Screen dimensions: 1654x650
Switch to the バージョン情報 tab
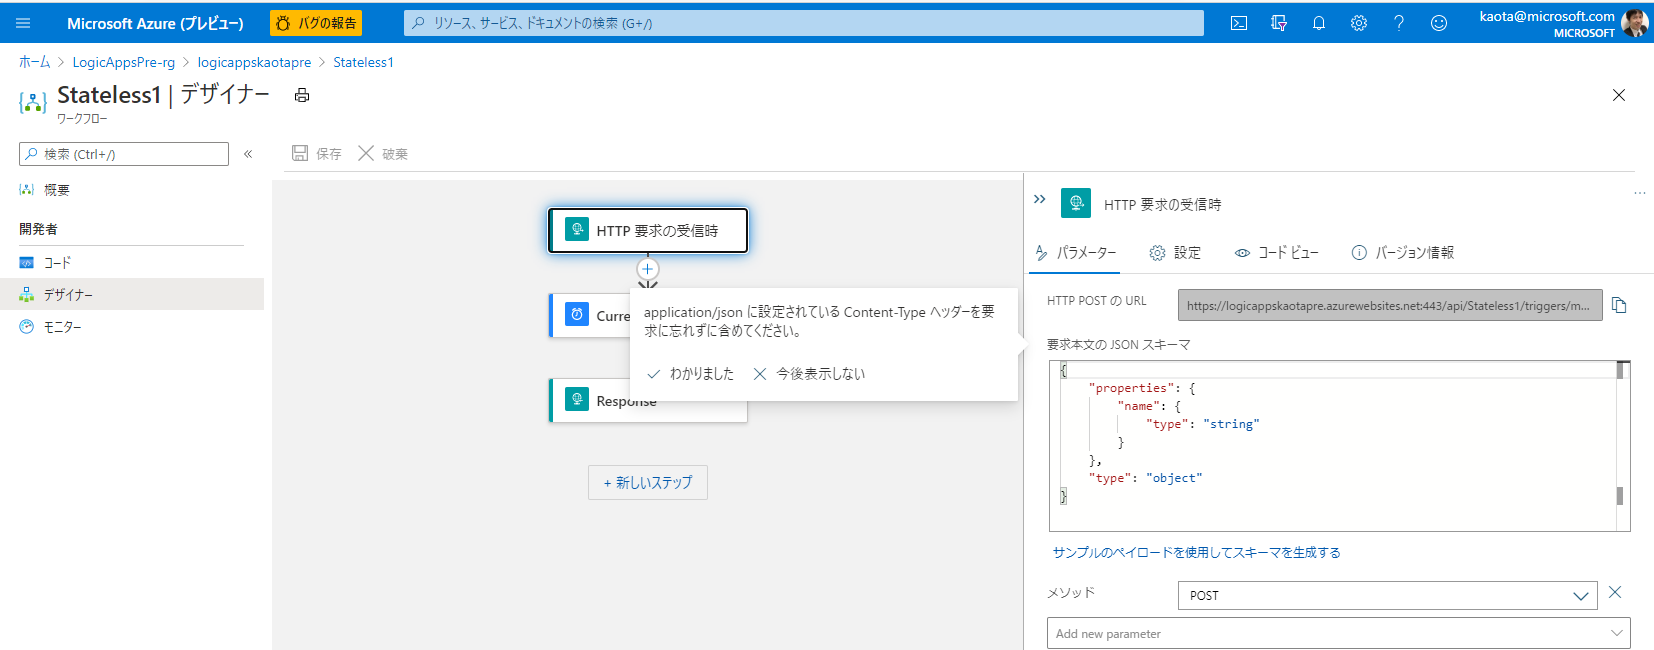1403,253
